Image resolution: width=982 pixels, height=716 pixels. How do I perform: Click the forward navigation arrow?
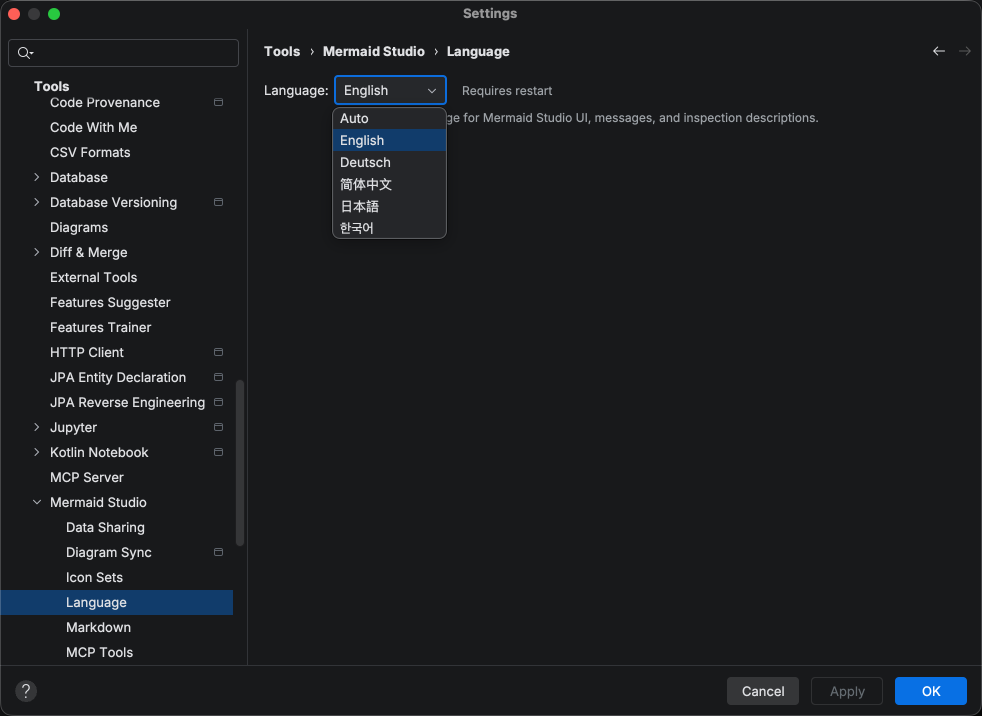click(x=962, y=51)
